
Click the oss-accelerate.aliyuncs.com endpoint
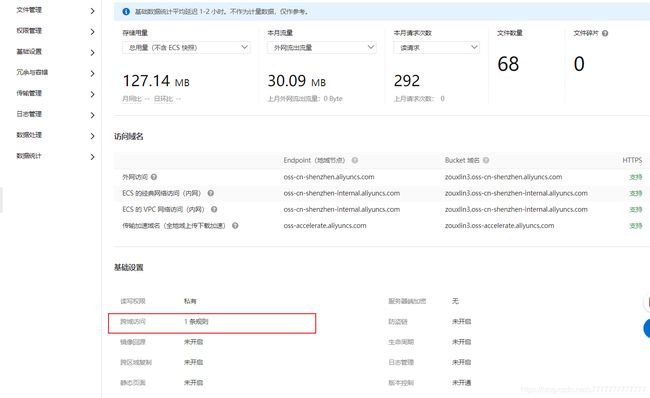pyautogui.click(x=325, y=226)
